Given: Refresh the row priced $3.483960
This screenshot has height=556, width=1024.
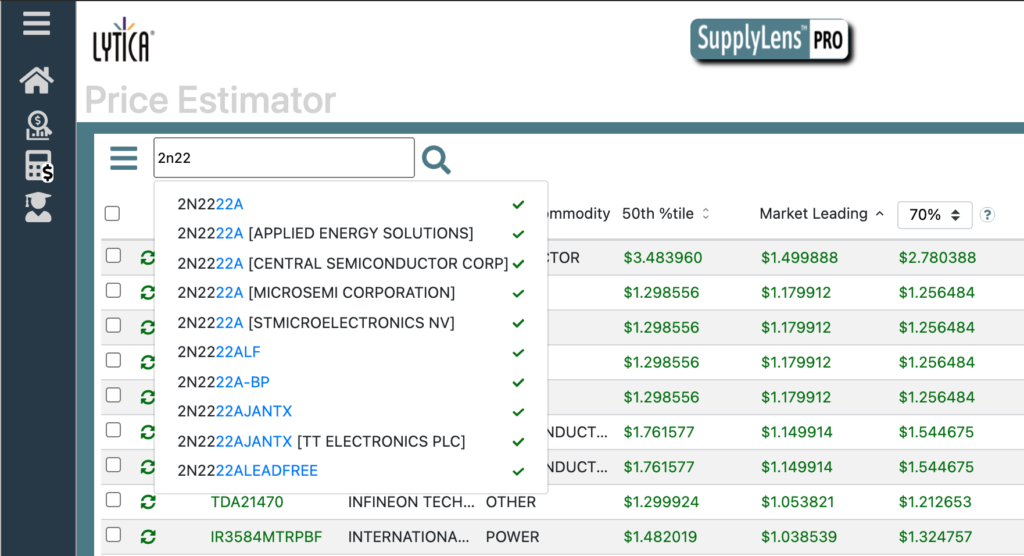Looking at the screenshot, I should coord(148,258).
